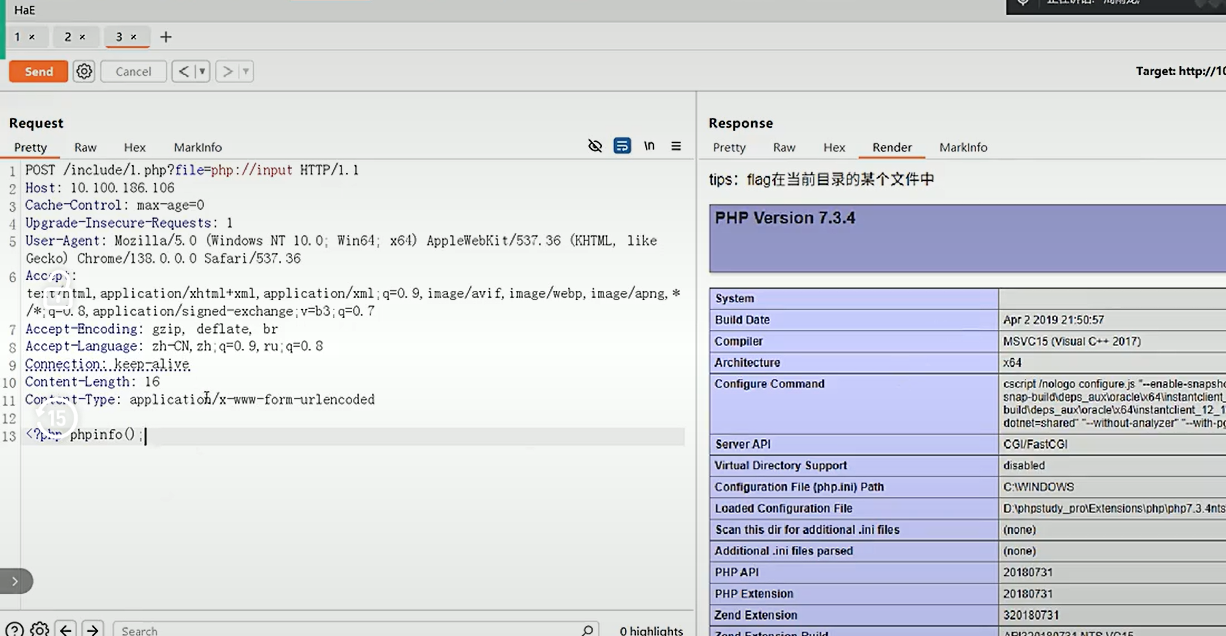The height and width of the screenshot is (636, 1226).
Task: Close Repeater tab 3
Action: click(133, 37)
